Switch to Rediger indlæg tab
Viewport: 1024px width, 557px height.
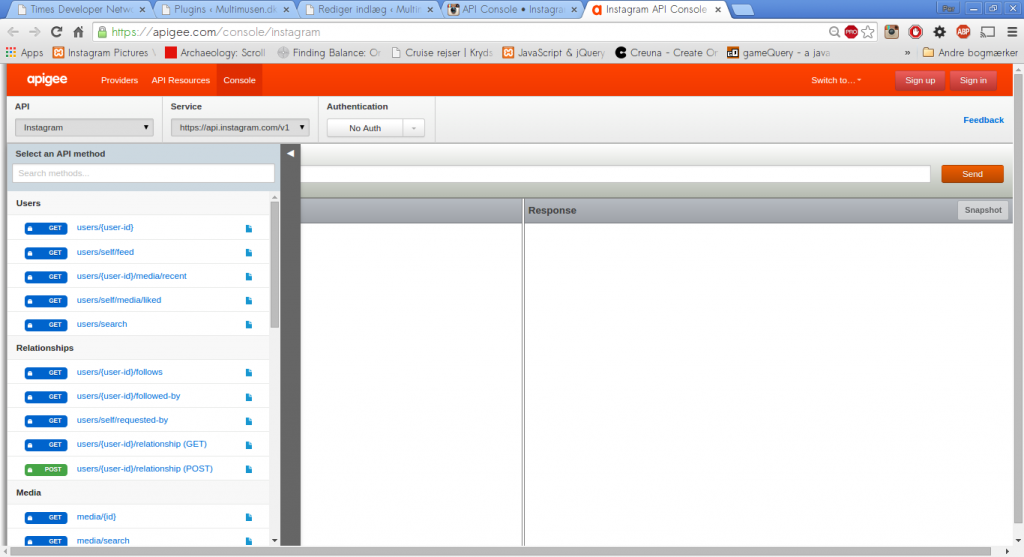[x=368, y=10]
